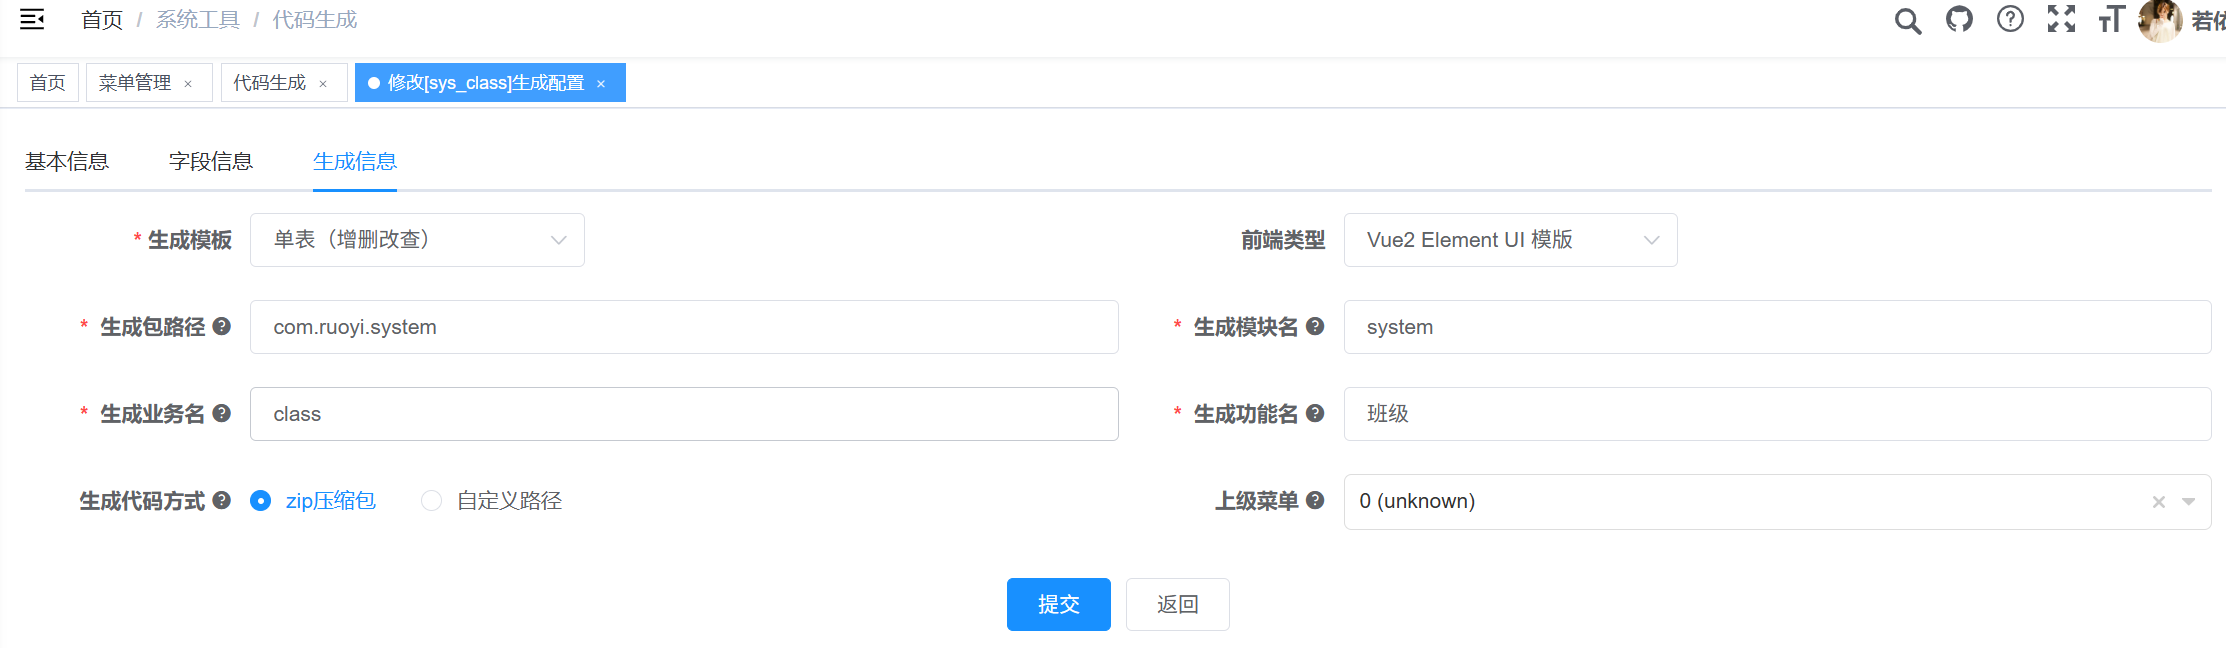Click 系统工具 in breadcrumb
The height and width of the screenshot is (648, 2226).
[198, 20]
